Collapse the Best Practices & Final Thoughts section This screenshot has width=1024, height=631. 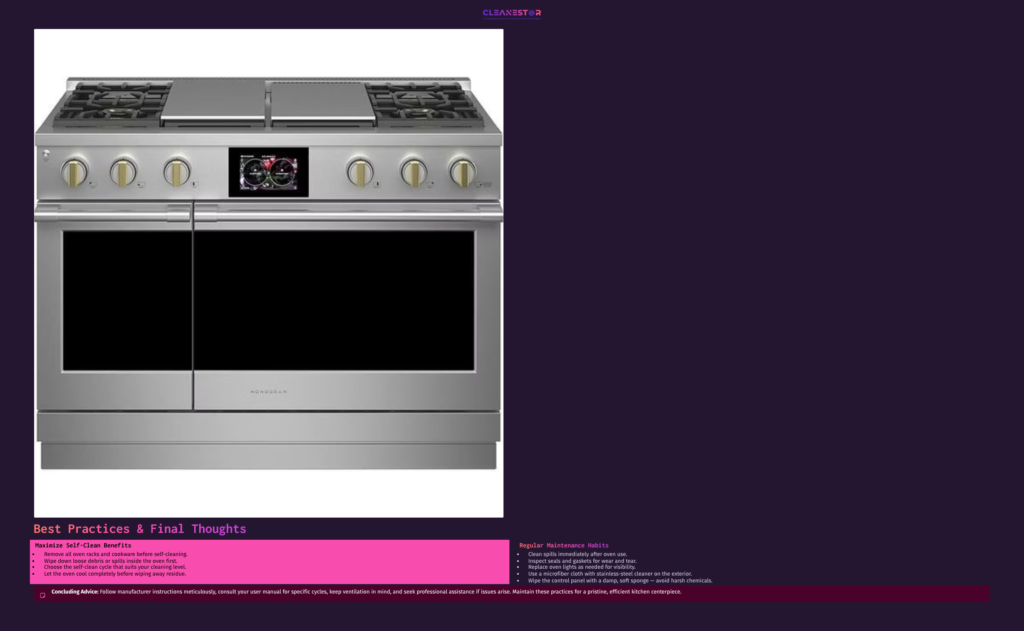[138, 528]
